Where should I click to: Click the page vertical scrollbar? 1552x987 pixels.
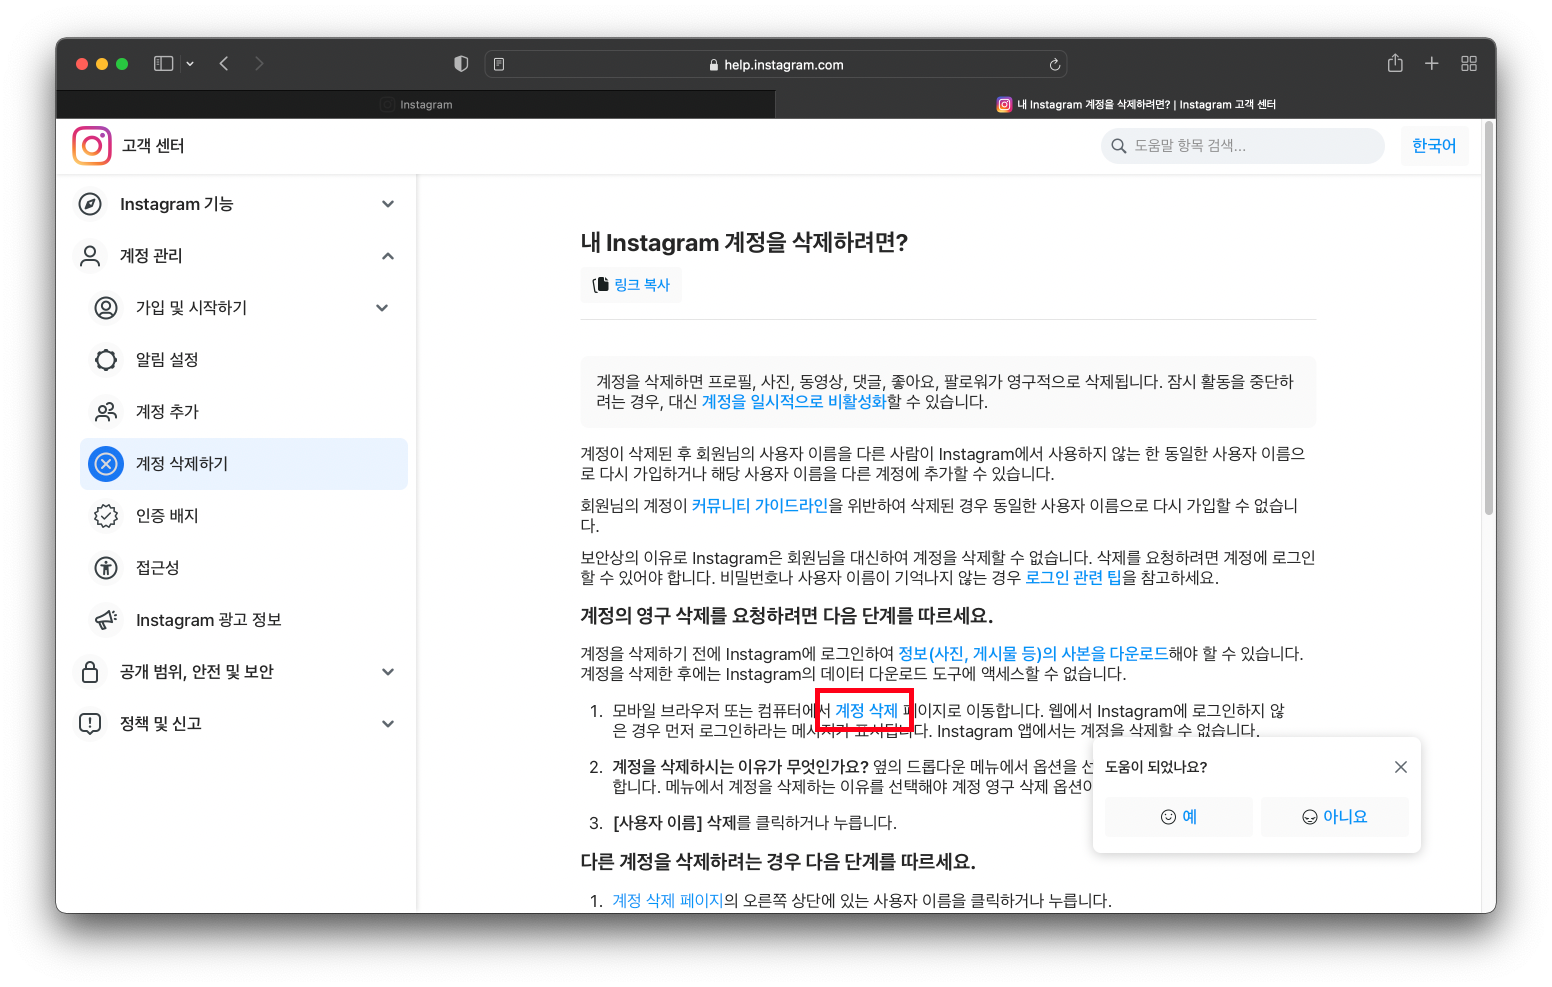[x=1489, y=320]
